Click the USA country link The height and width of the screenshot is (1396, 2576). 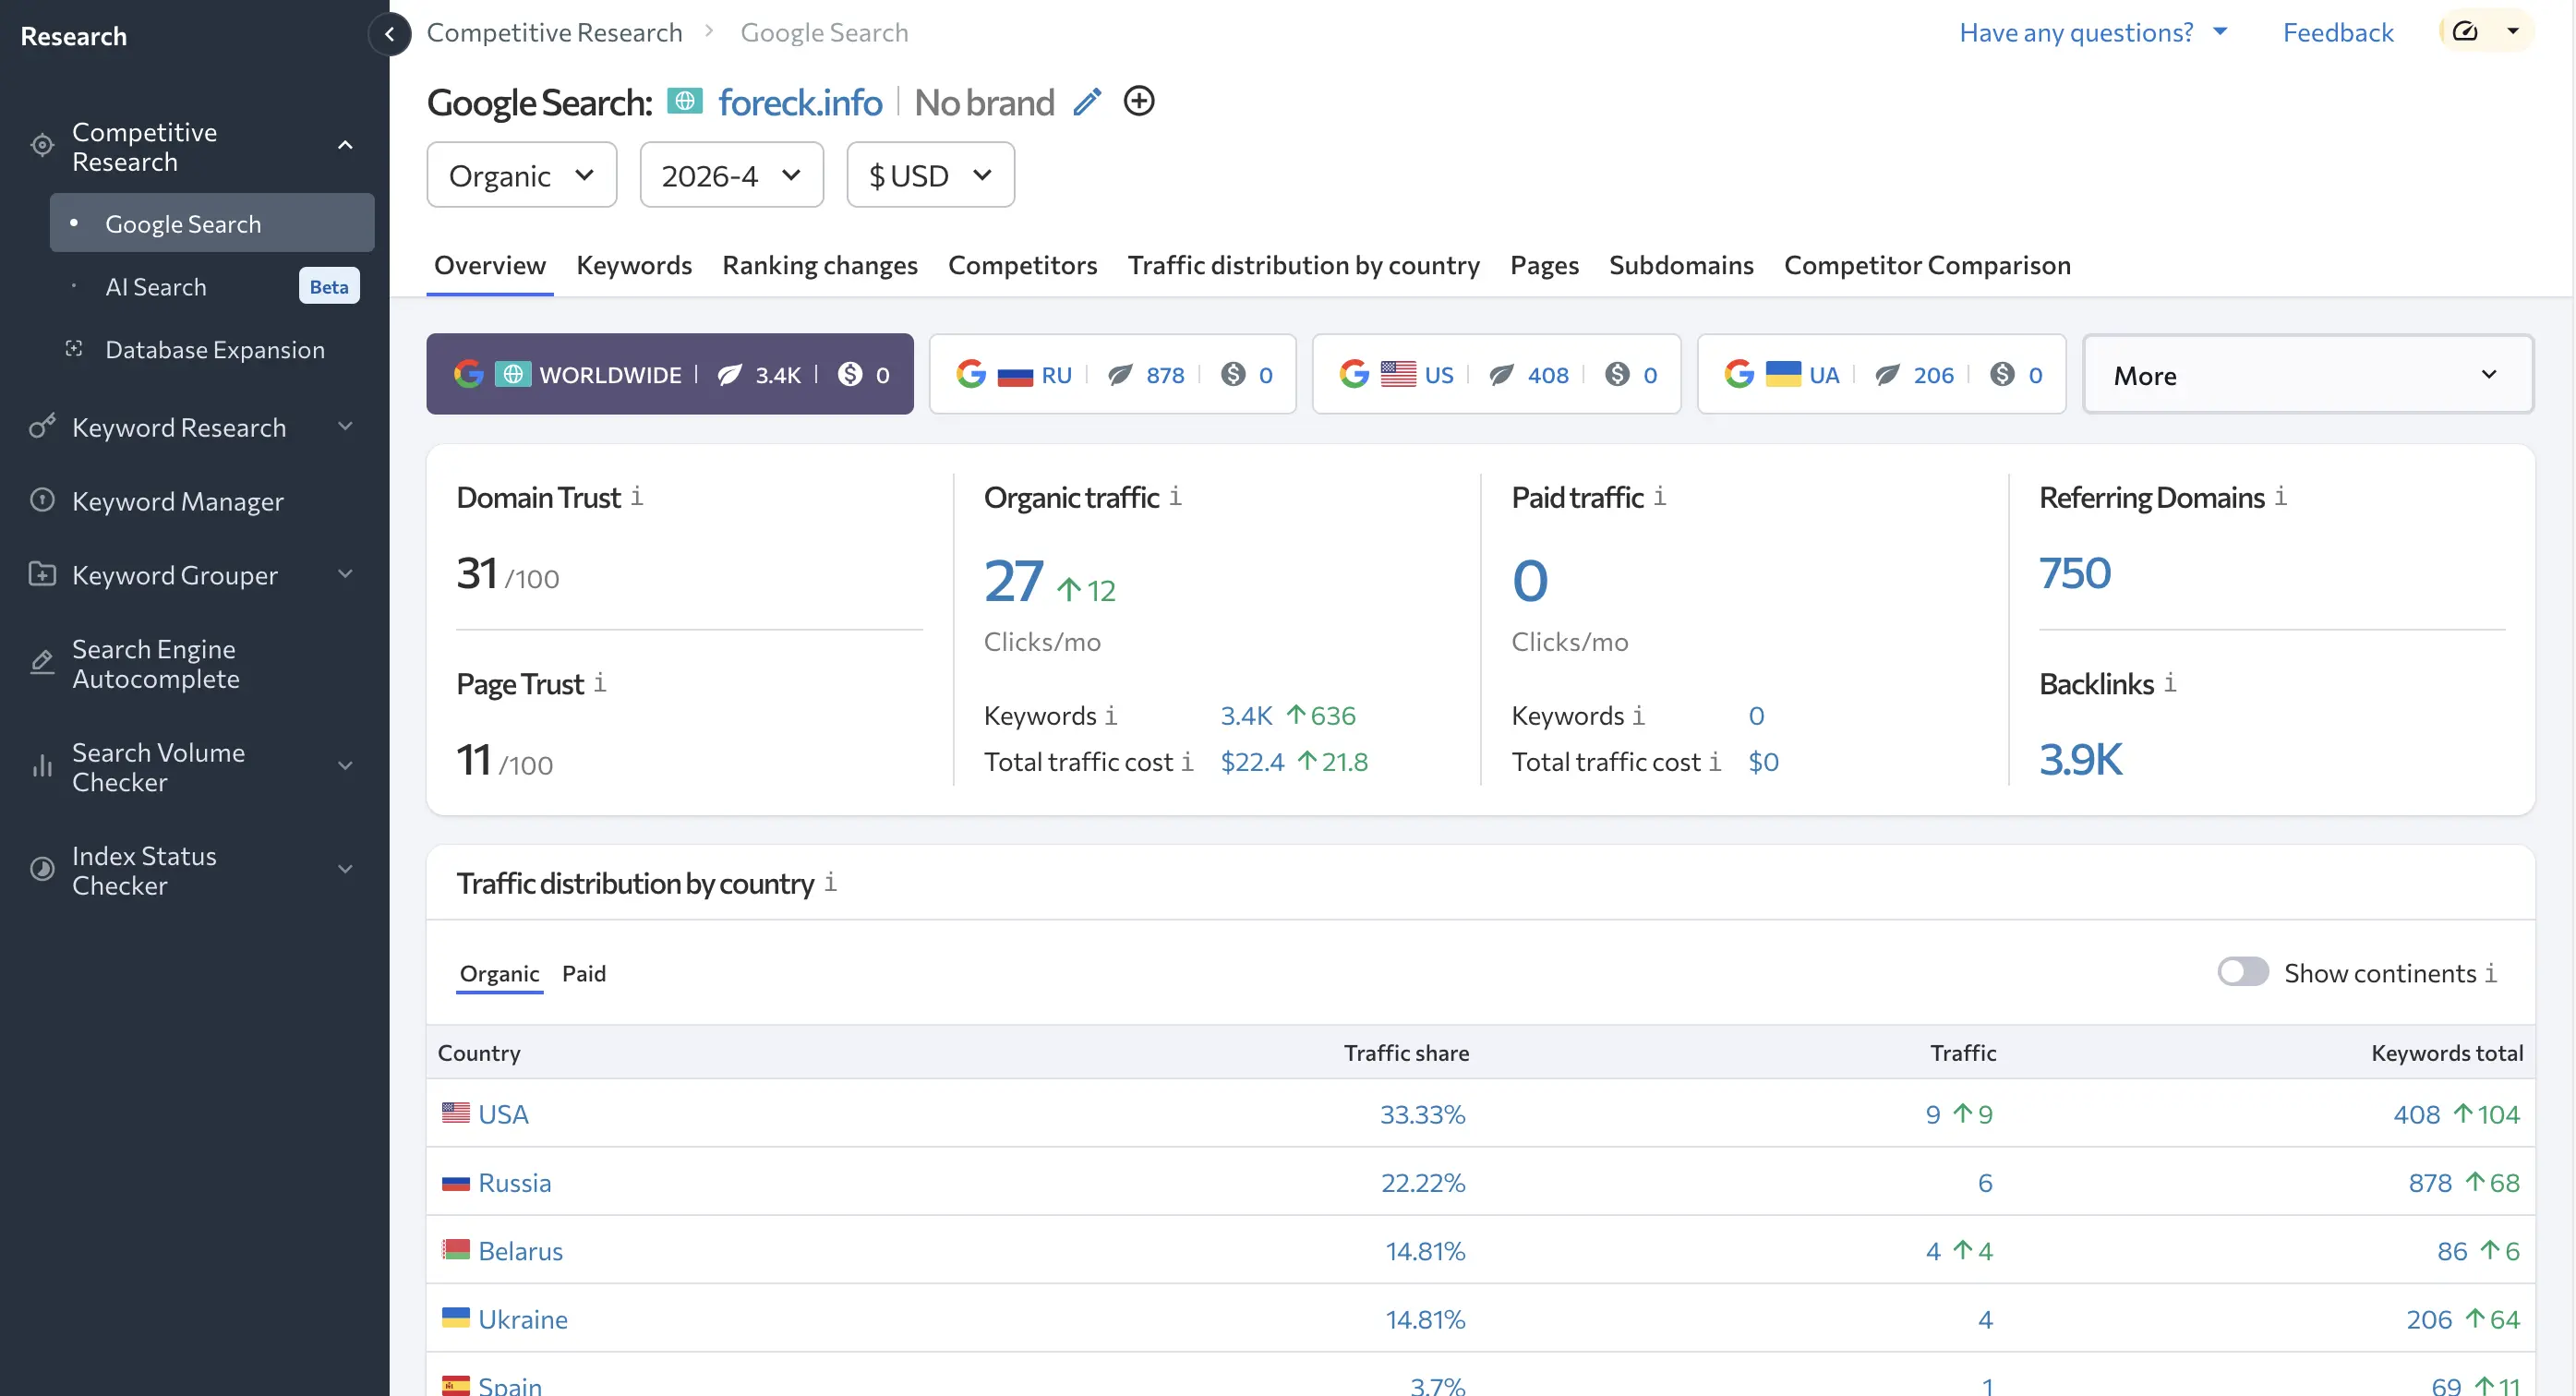click(x=503, y=1114)
